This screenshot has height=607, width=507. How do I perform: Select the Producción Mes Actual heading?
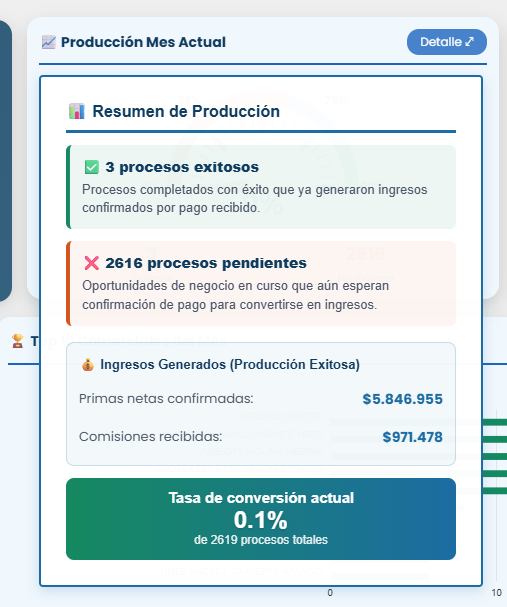click(x=143, y=42)
